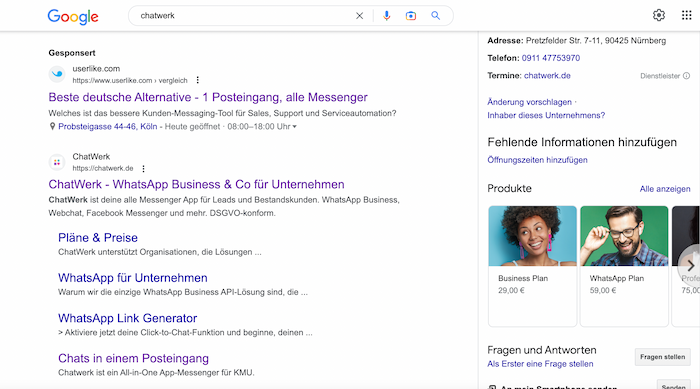Open WhatsApp für Unternehmen sitelink
Screen dimensions: 700x389
(133, 278)
